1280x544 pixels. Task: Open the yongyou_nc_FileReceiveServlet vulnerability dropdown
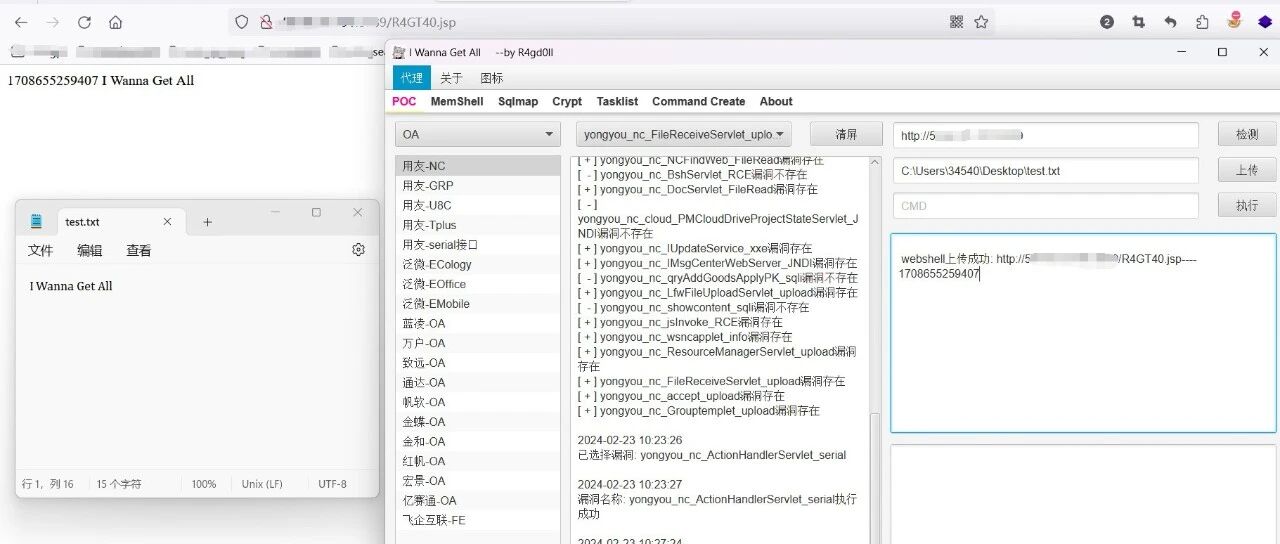tap(684, 134)
